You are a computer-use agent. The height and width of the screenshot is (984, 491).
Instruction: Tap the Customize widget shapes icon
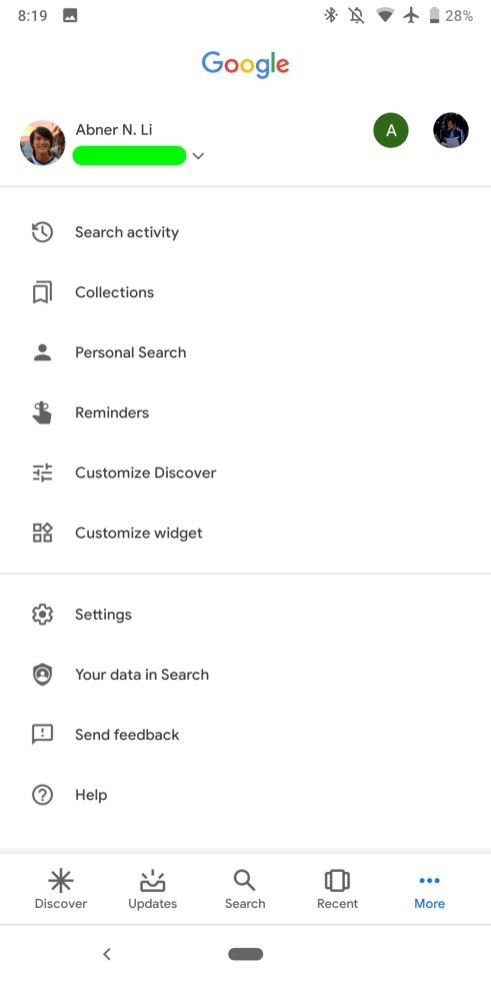pos(42,533)
